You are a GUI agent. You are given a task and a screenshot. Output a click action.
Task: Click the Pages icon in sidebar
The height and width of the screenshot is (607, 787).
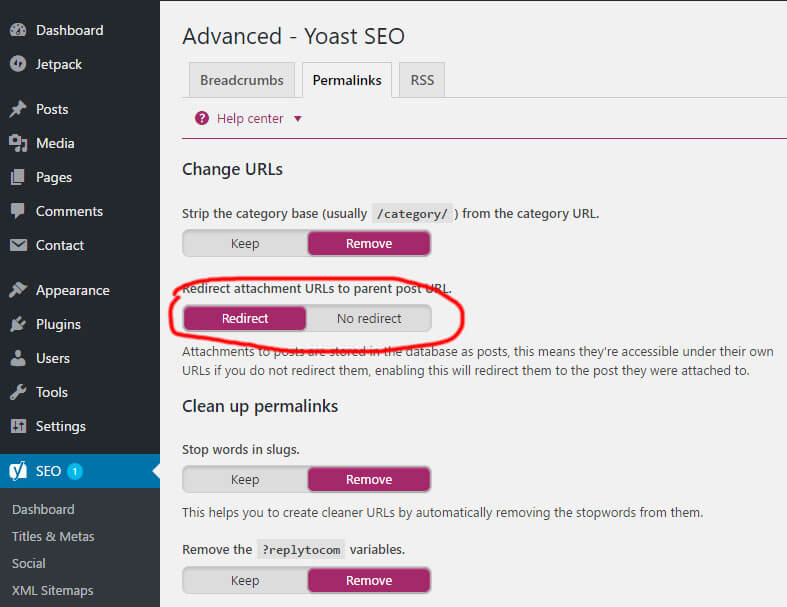point(18,177)
